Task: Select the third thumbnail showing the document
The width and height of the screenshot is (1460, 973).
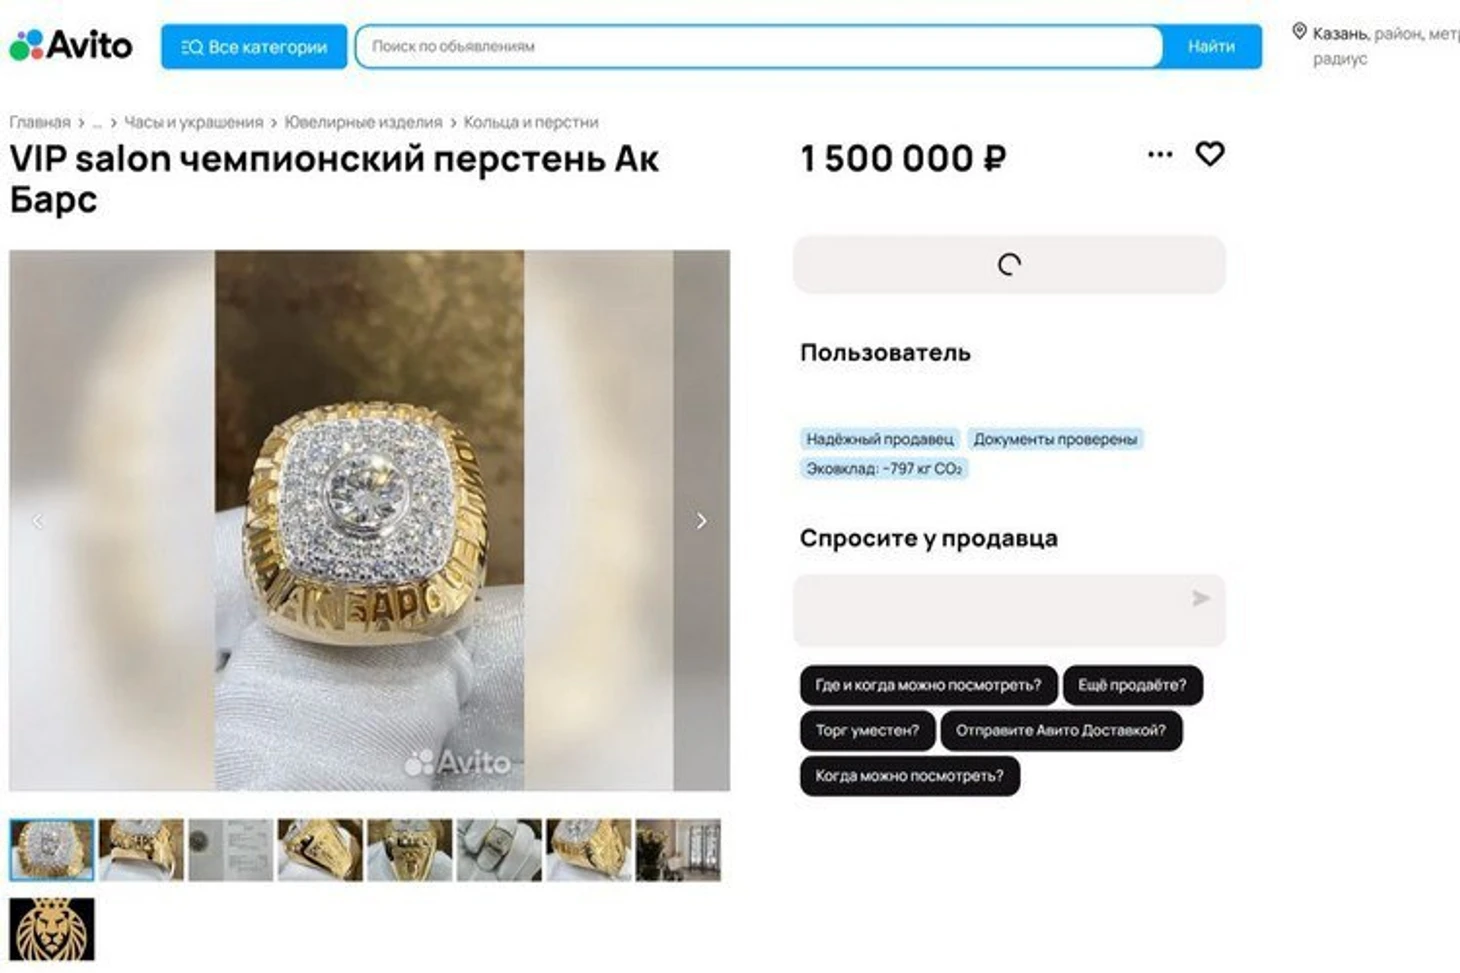Action: [231, 850]
